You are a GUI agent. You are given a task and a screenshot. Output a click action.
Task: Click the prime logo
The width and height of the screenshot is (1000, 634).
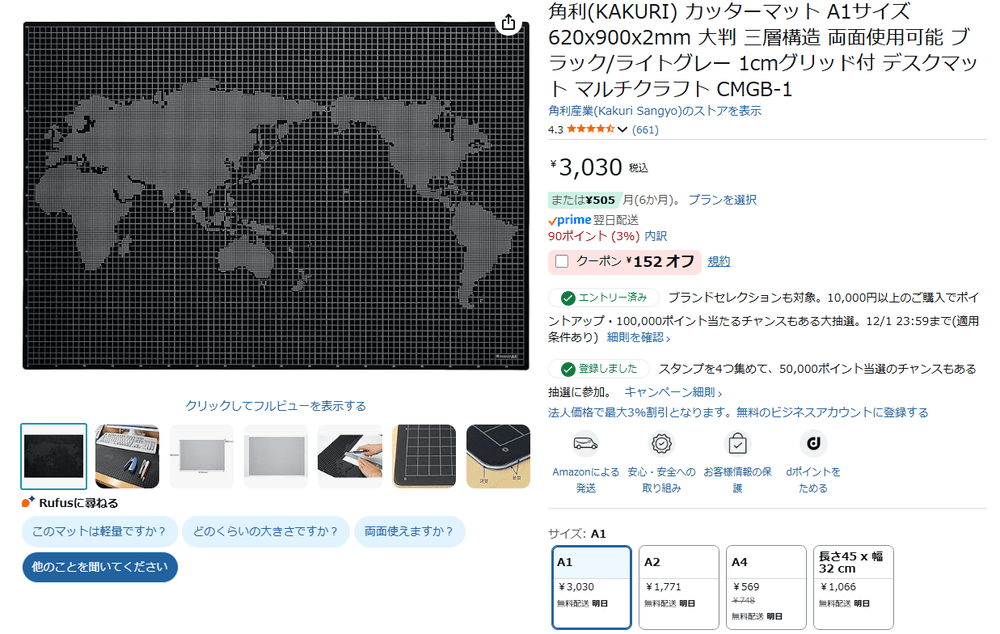574,220
